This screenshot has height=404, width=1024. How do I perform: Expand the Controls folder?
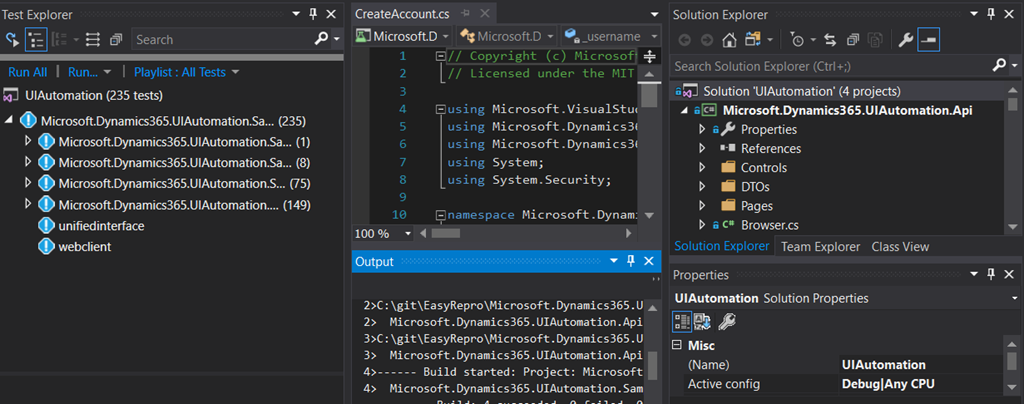tap(702, 167)
